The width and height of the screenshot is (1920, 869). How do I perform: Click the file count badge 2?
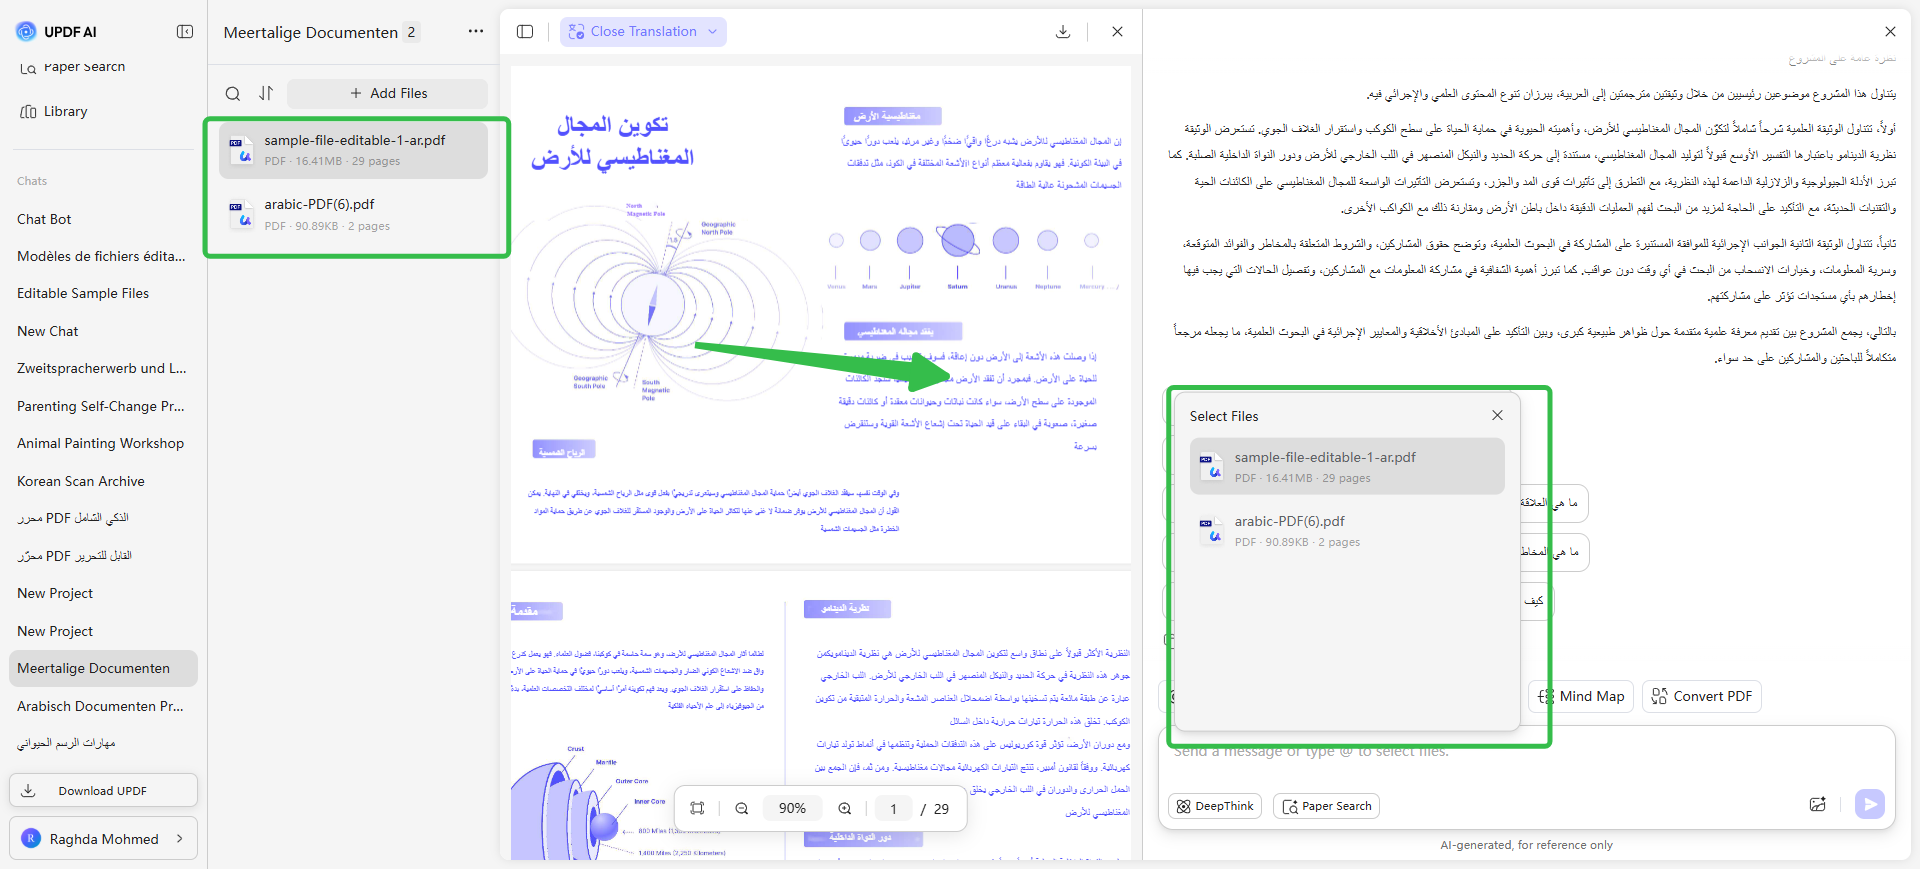click(411, 32)
